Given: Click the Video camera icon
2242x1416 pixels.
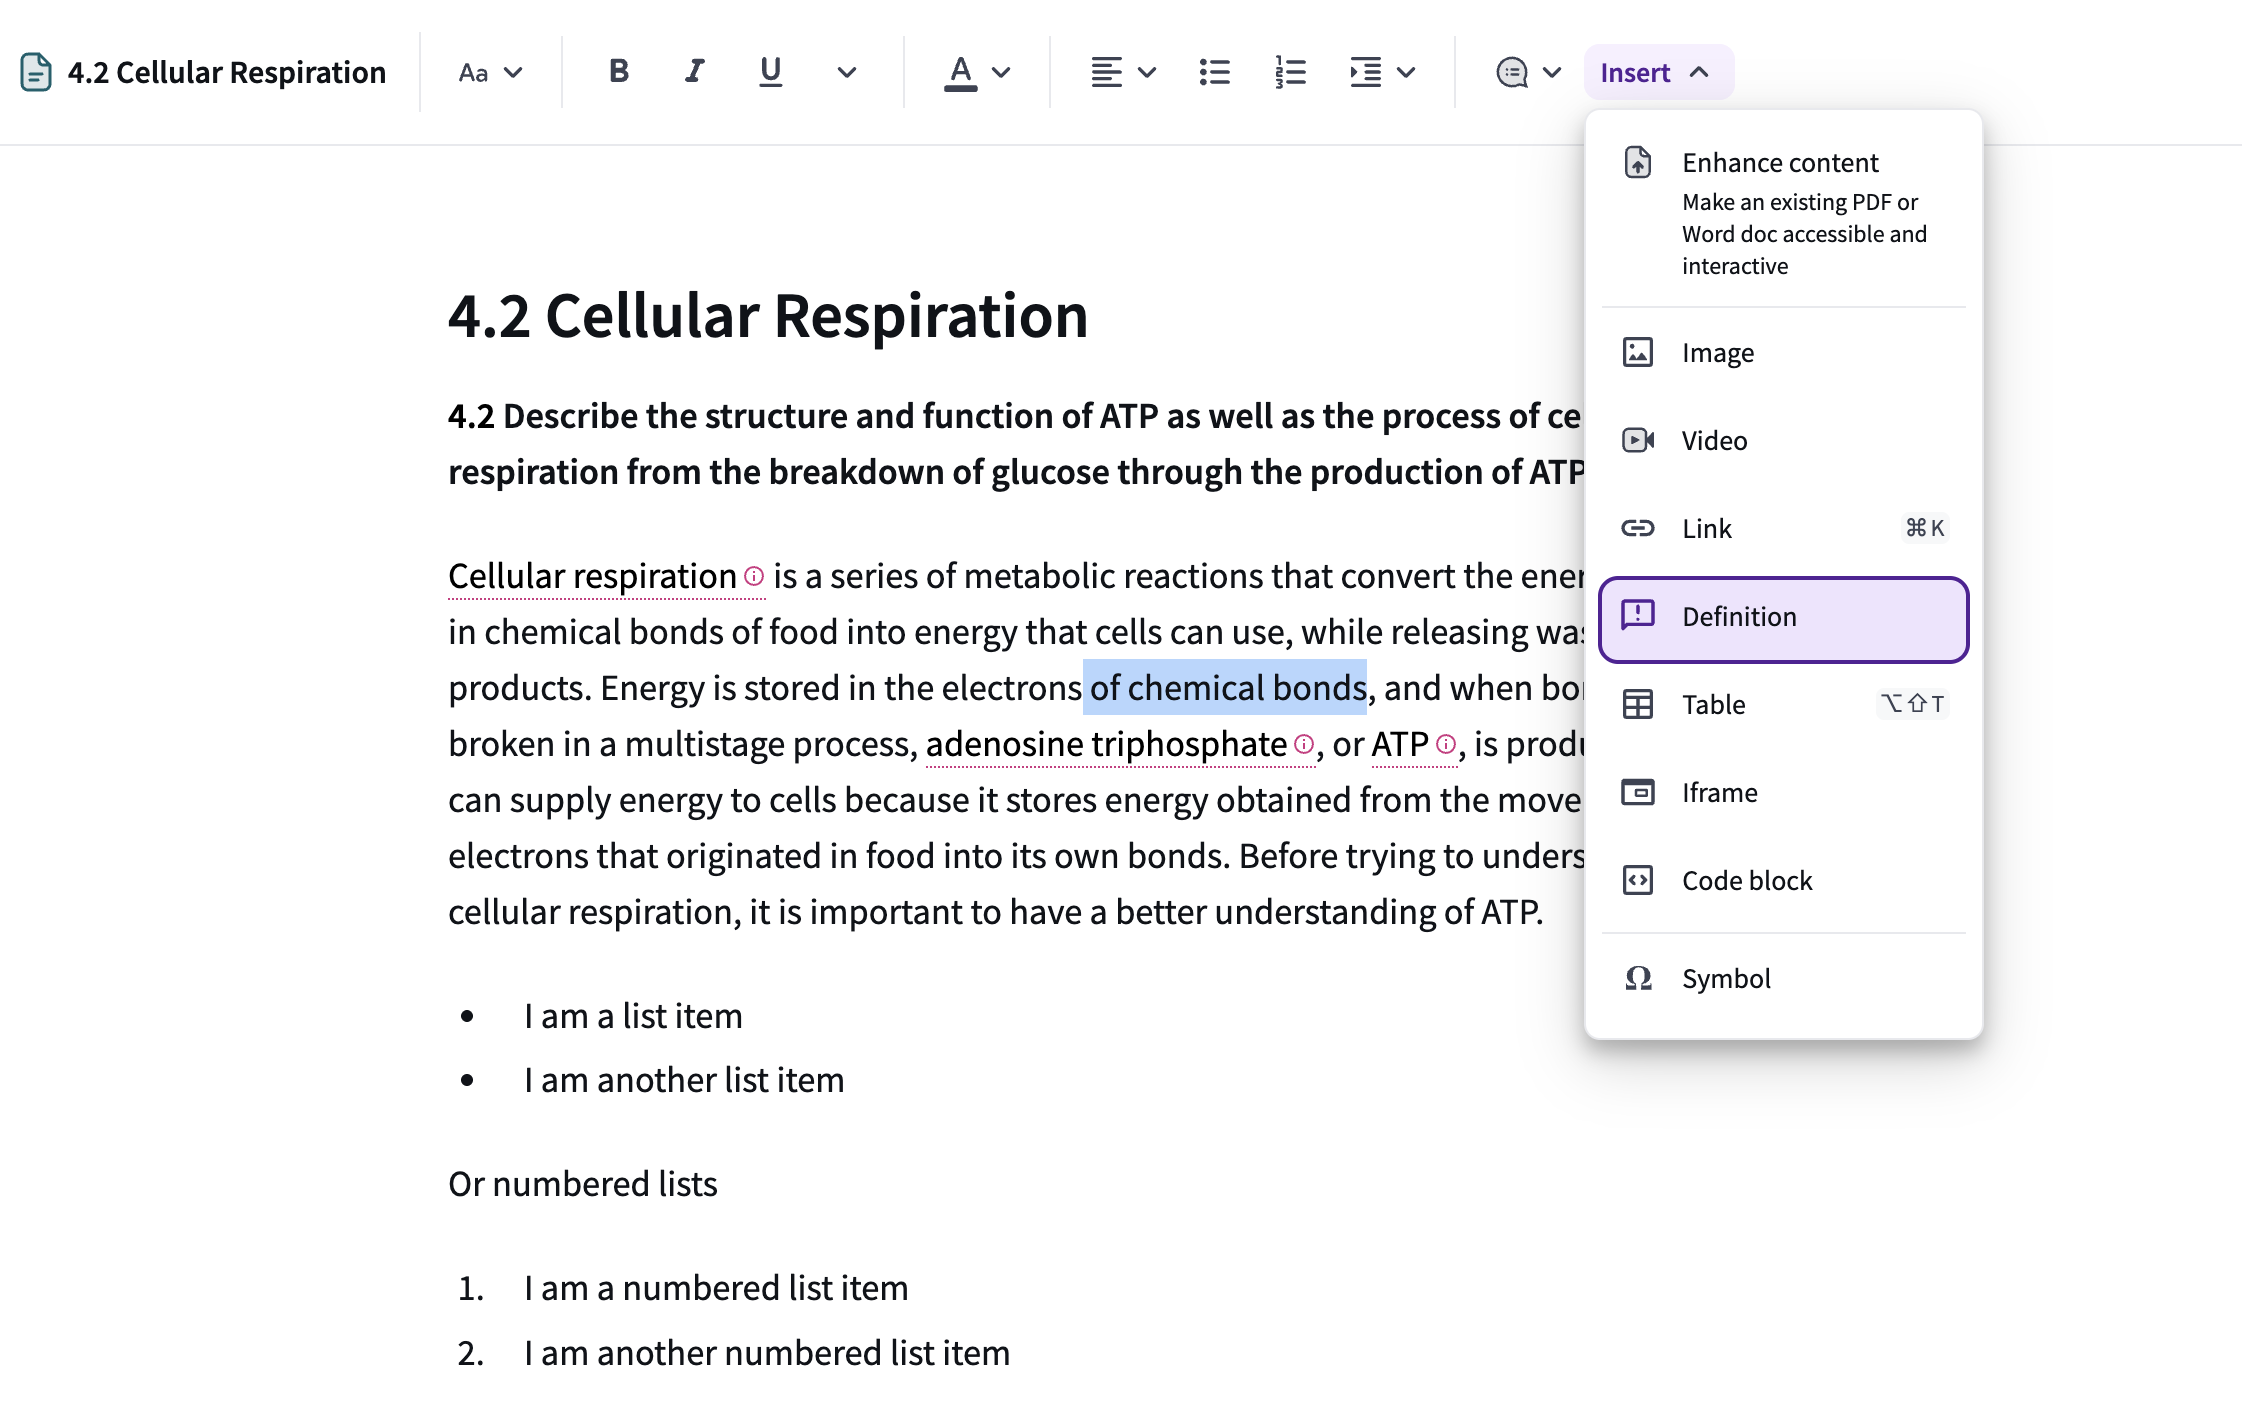Looking at the screenshot, I should coord(1638,440).
